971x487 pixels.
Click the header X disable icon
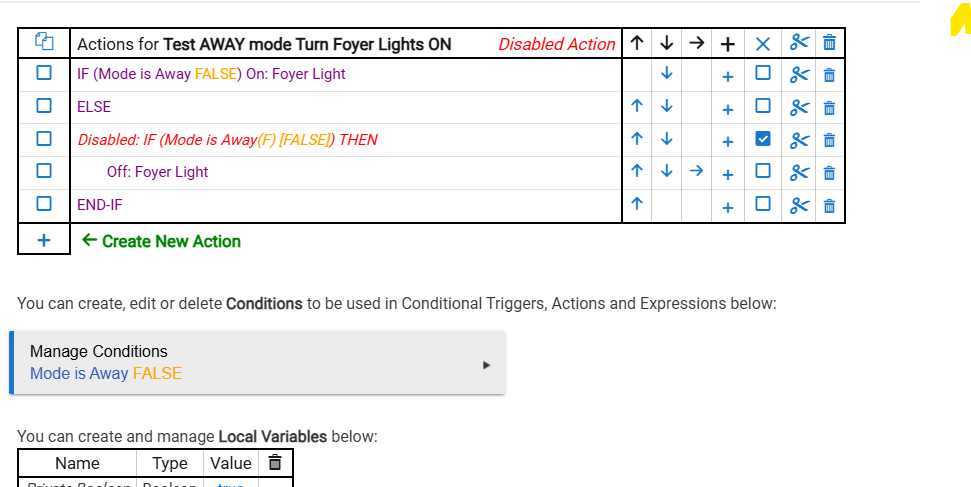[x=763, y=43]
